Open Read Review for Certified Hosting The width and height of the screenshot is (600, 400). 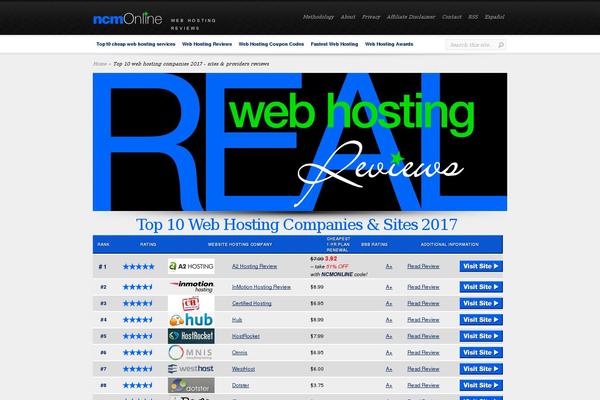[x=423, y=303]
